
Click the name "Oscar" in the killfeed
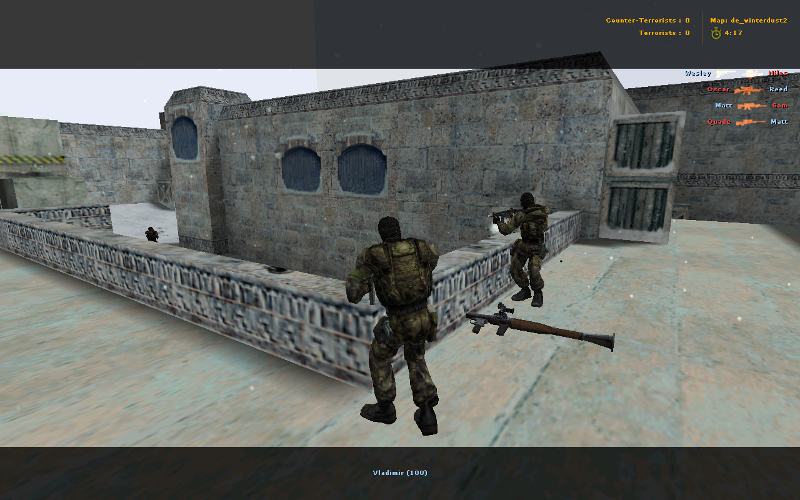click(x=718, y=89)
